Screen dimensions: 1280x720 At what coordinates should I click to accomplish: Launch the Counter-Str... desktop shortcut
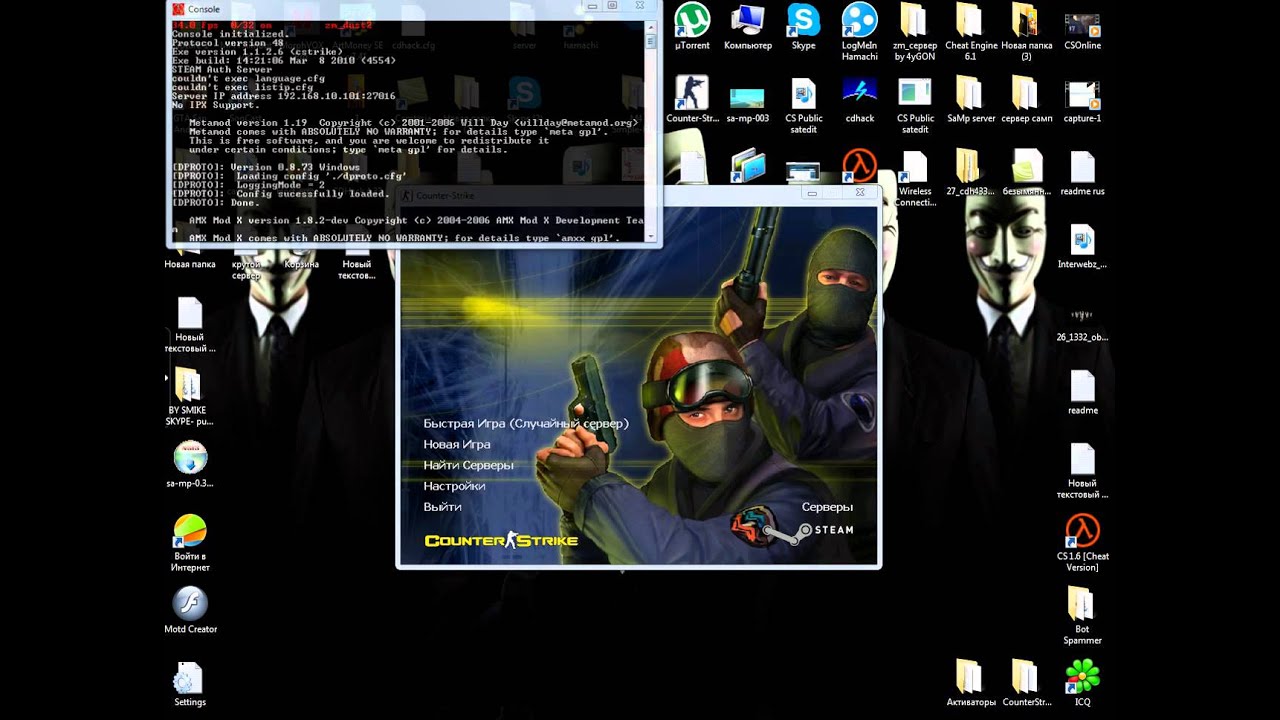pos(692,99)
